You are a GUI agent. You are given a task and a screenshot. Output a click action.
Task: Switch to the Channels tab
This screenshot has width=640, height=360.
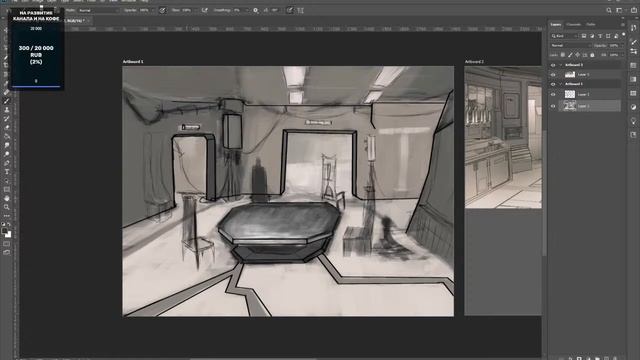[573, 24]
